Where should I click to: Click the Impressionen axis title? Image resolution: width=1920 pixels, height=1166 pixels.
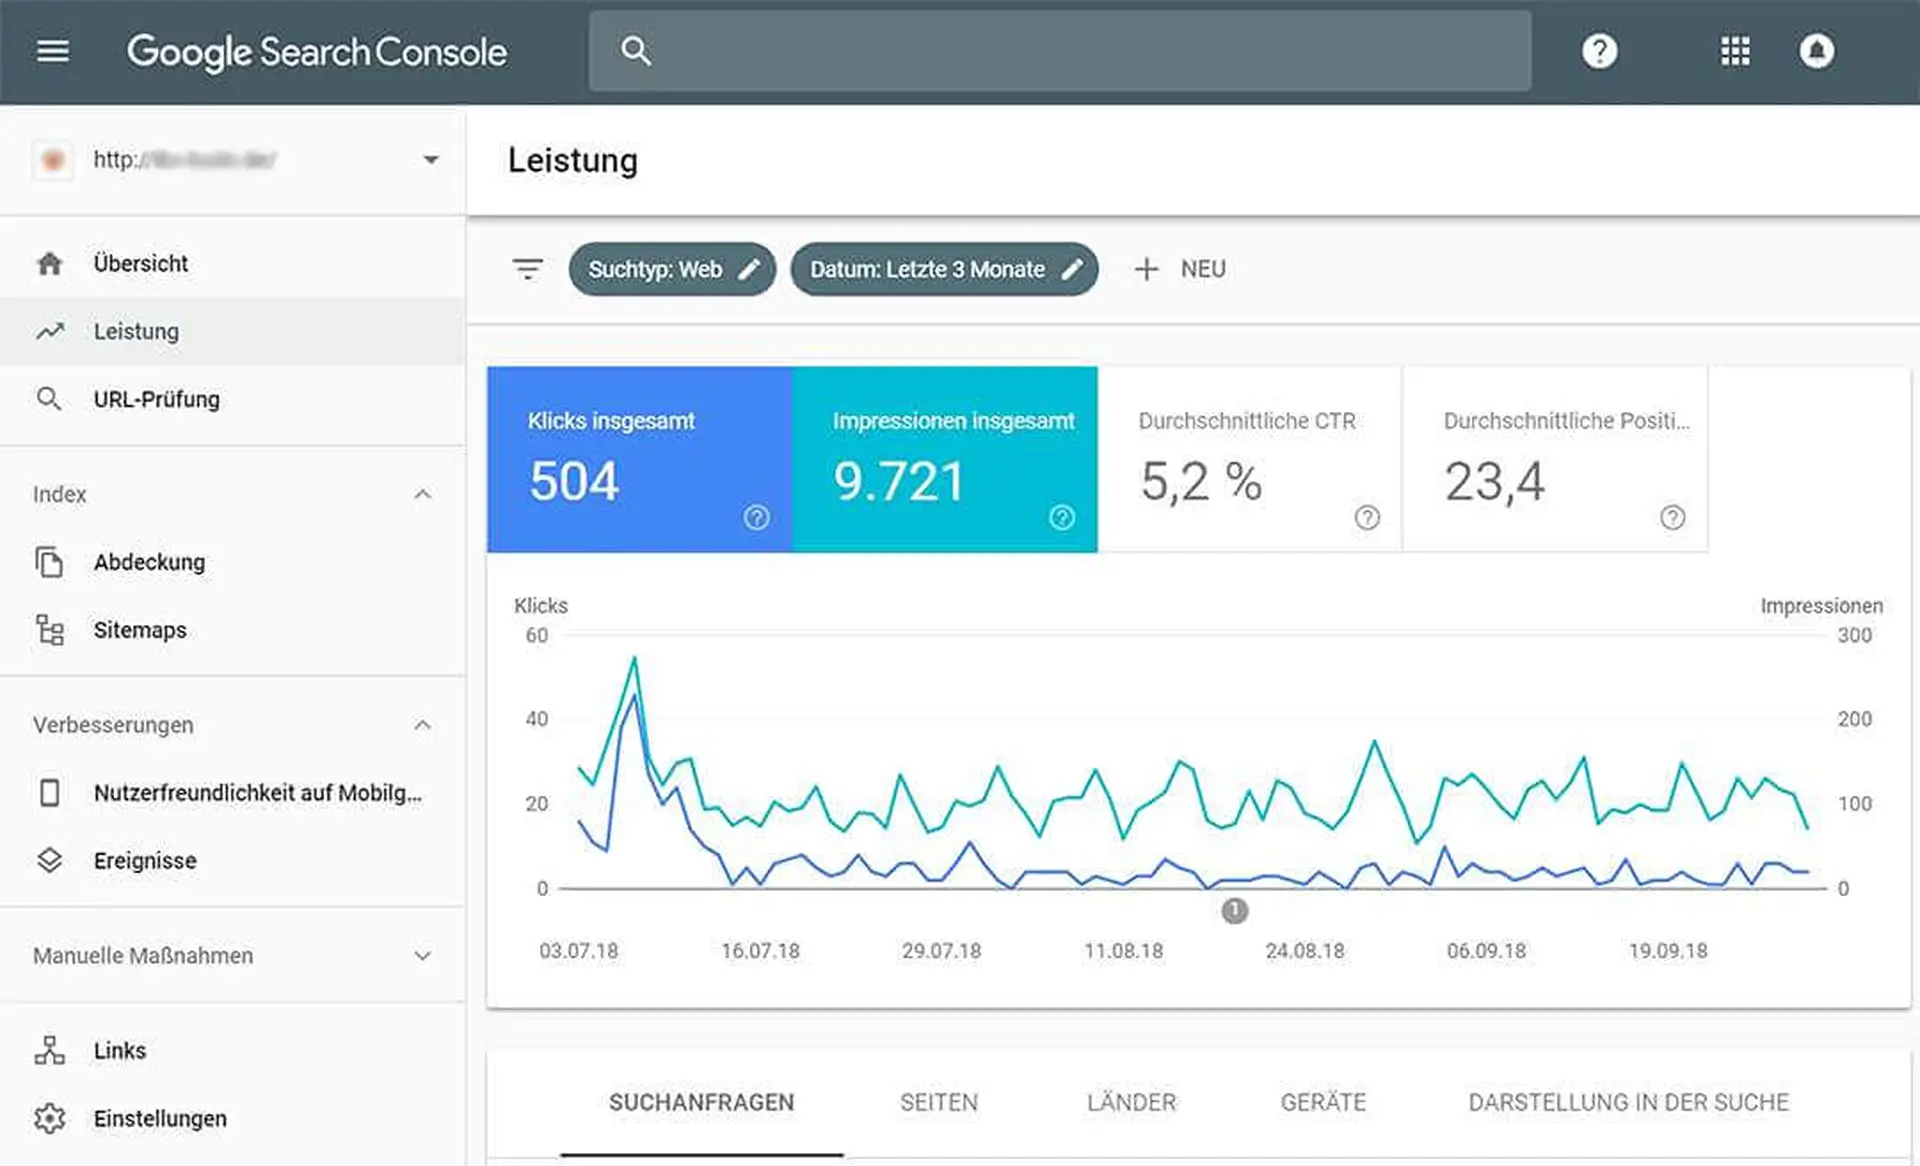tap(1821, 606)
